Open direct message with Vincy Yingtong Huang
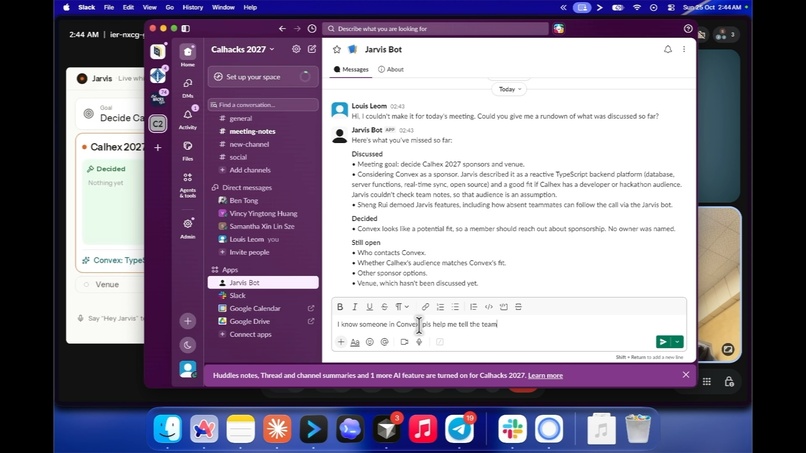 point(263,213)
